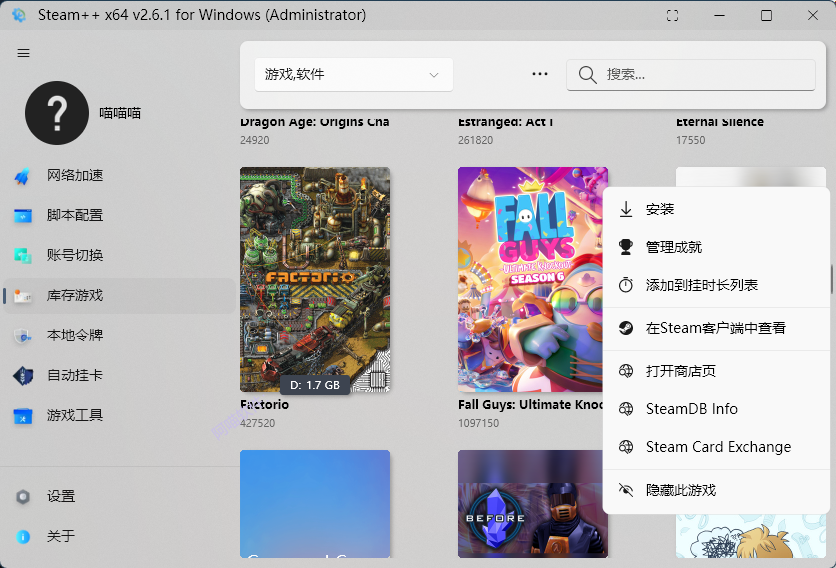This screenshot has height=568, width=836.
Task: Select Steam Card Exchange menu entry
Action: 716,446
